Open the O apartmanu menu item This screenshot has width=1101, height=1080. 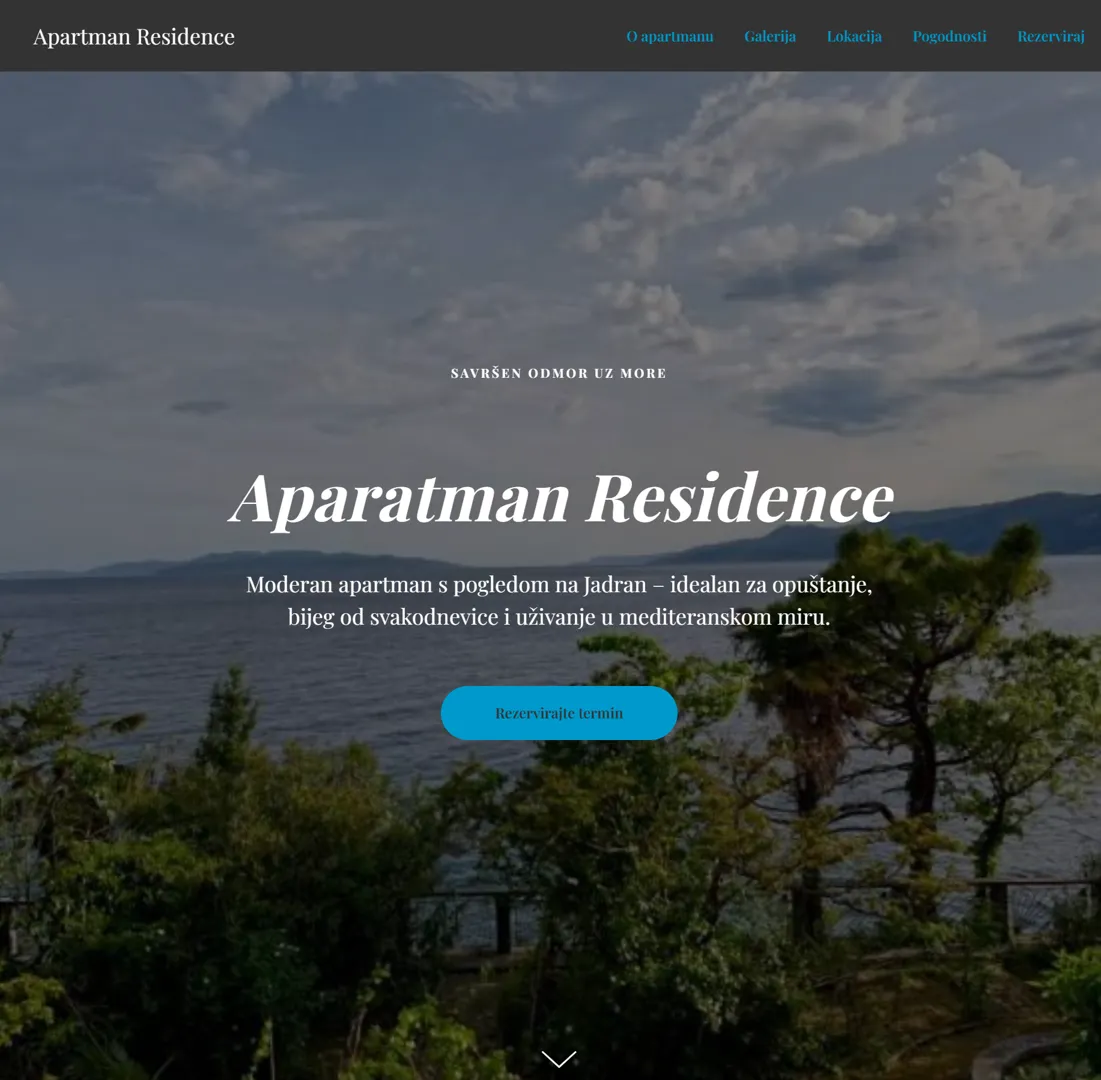tap(670, 36)
